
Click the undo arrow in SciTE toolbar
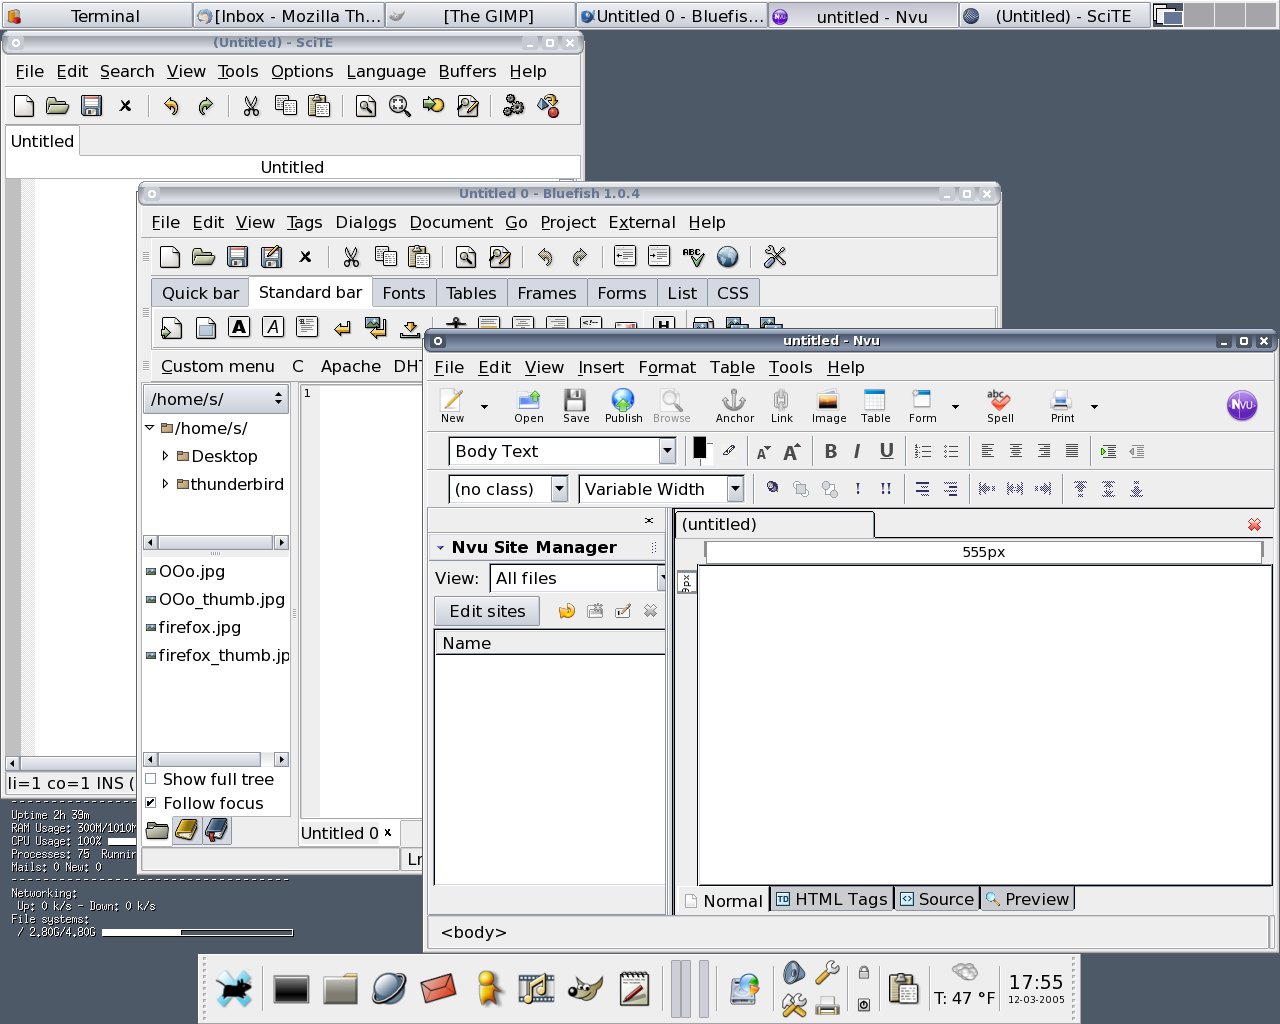point(171,105)
